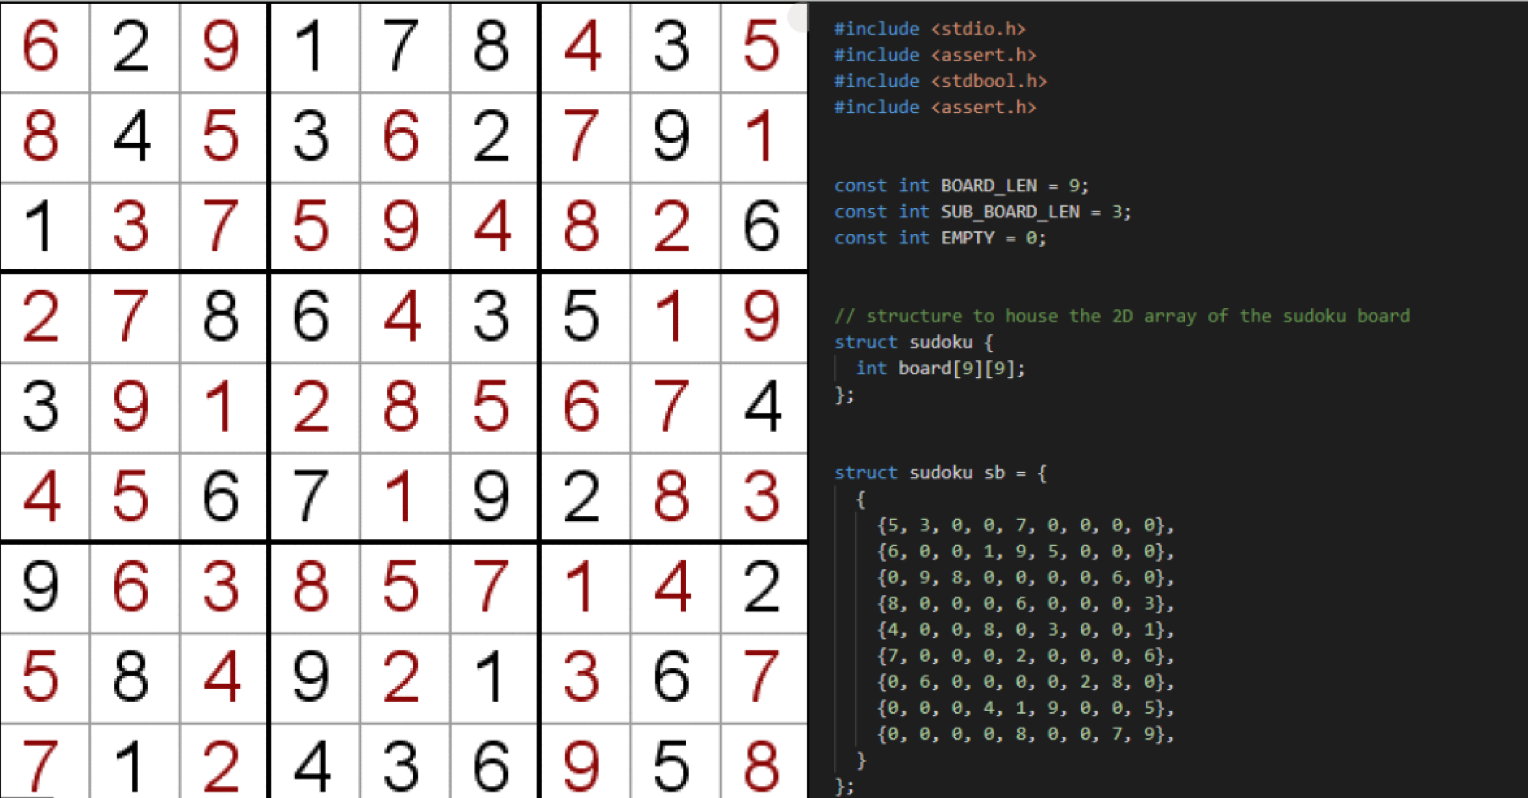Click the gray circle at the grid's top-right corner
This screenshot has width=1528, height=798.
coord(799,17)
